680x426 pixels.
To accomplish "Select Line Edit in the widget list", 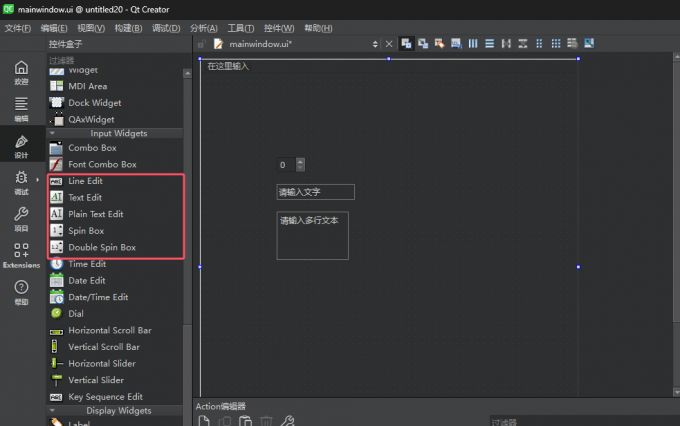I will [85, 181].
